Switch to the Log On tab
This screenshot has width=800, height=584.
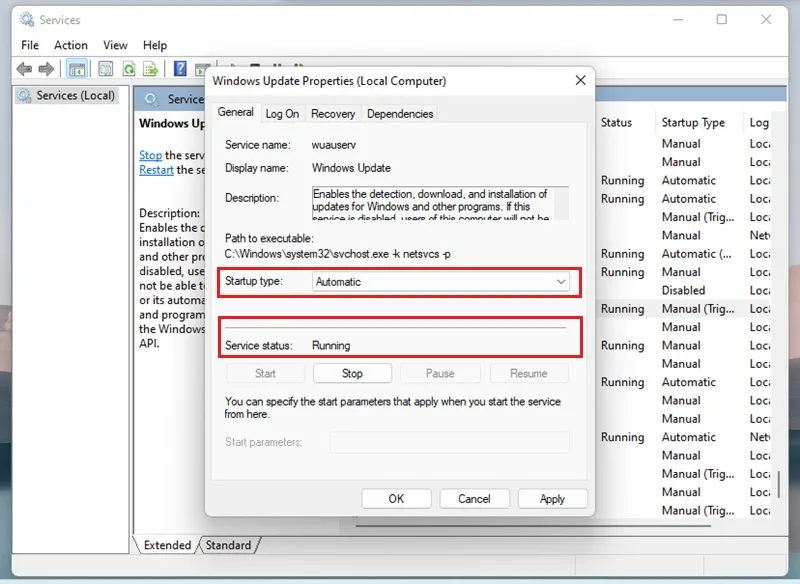(x=282, y=114)
